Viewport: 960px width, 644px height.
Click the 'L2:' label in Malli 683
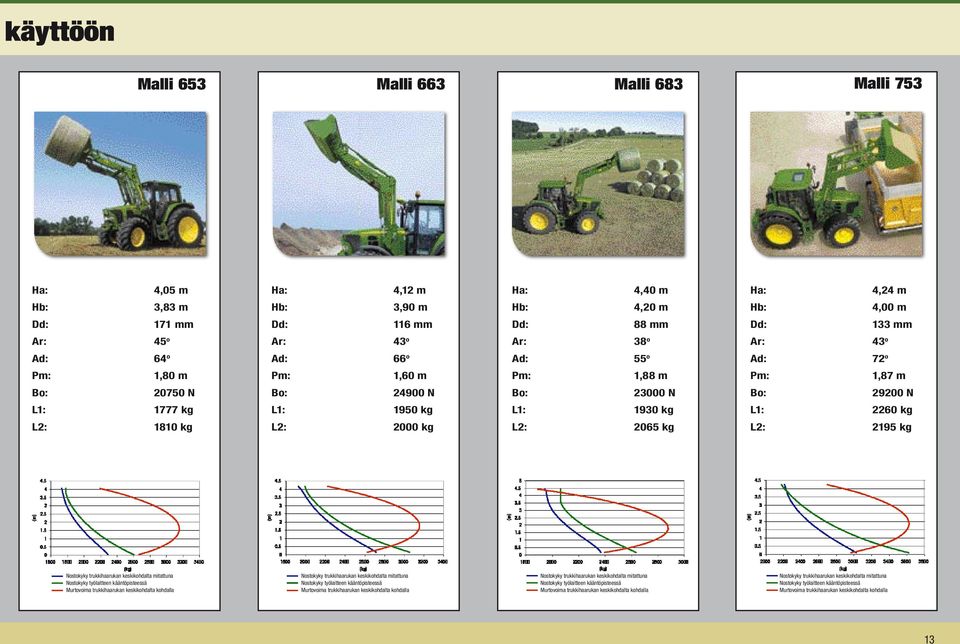519,427
